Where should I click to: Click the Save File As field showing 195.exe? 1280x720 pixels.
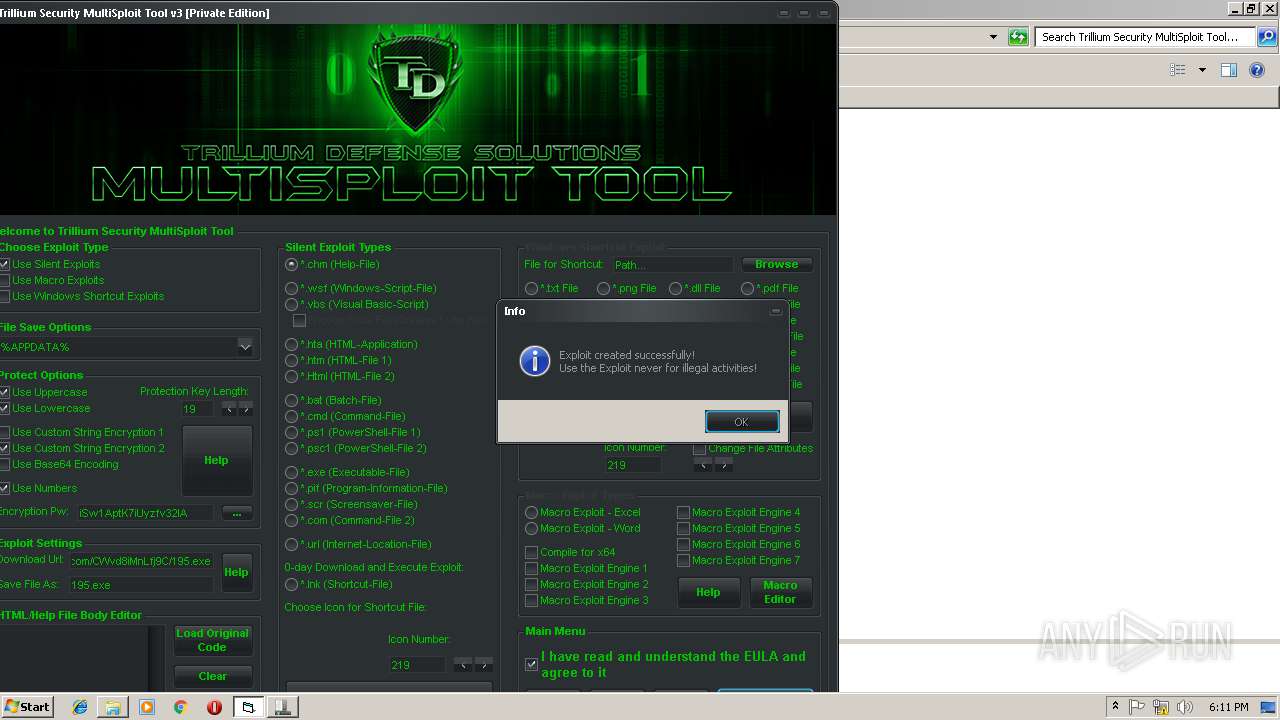[x=140, y=584]
